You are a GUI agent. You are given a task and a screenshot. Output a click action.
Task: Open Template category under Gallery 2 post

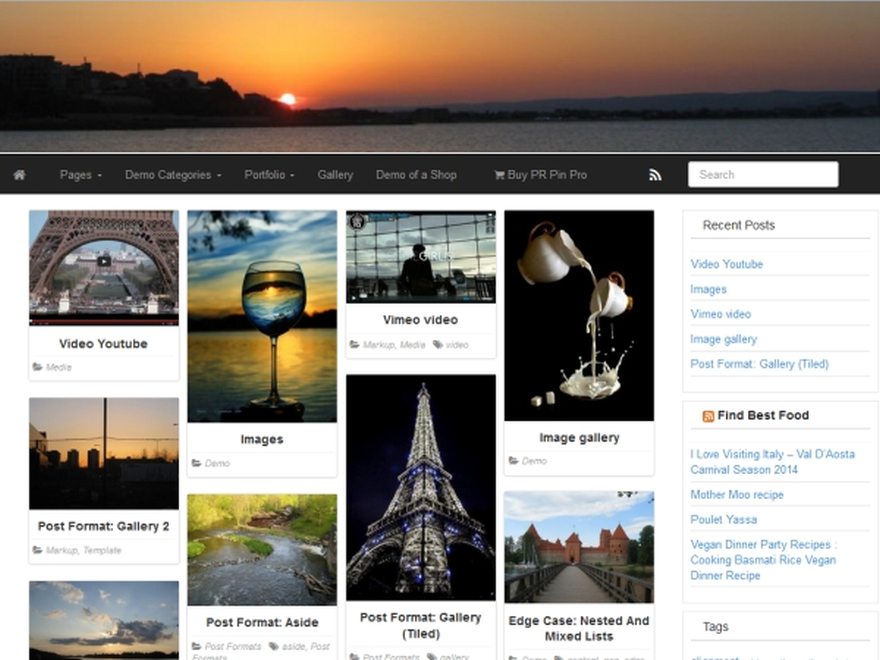102,550
